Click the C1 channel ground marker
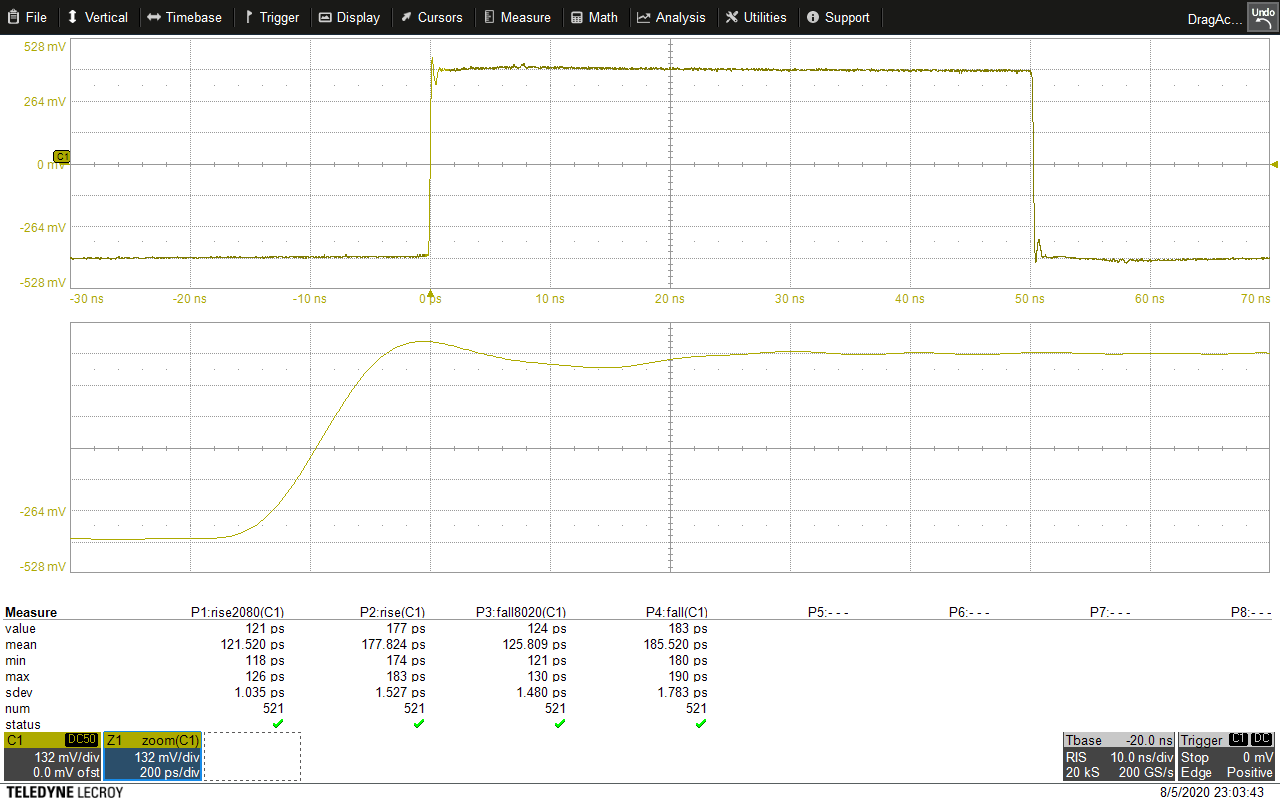The width and height of the screenshot is (1280, 800). [61, 157]
